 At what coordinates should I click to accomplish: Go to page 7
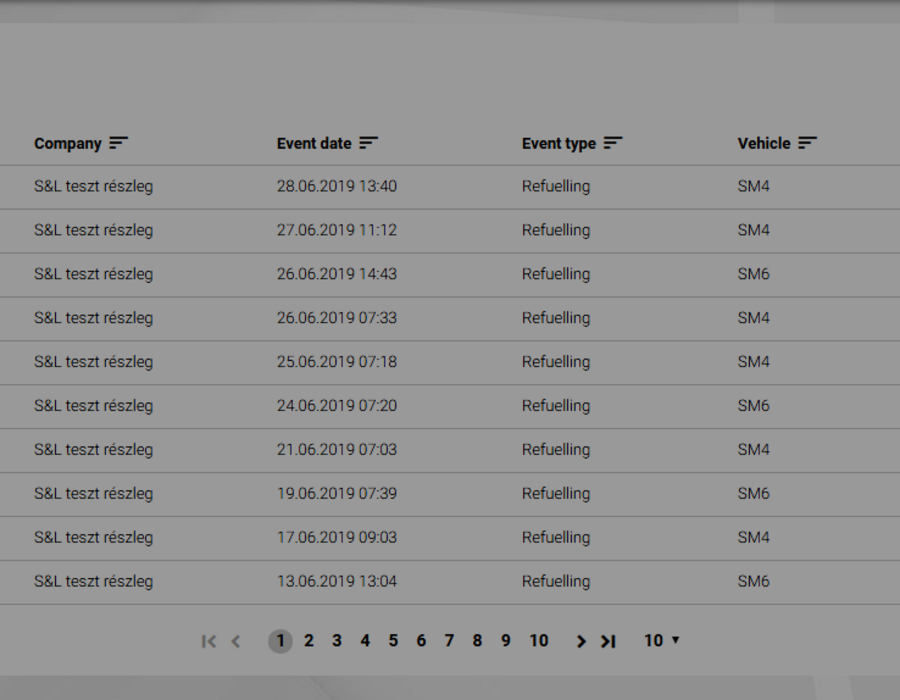[449, 640]
